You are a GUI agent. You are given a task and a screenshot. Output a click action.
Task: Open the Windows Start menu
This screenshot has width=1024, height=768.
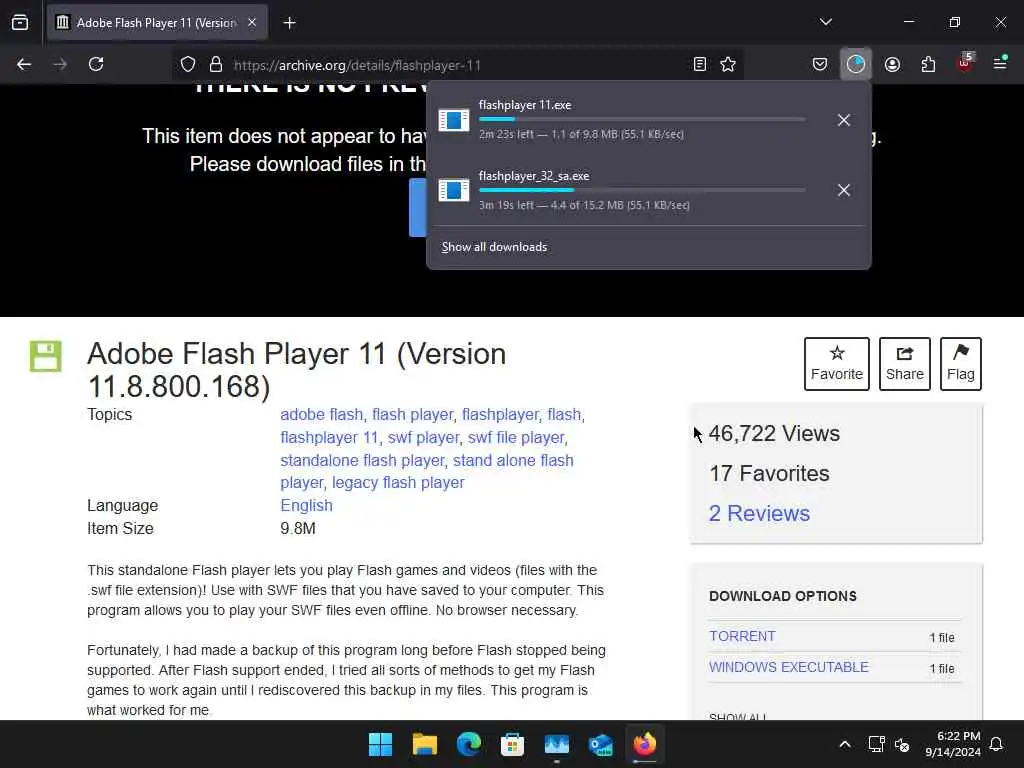[x=380, y=744]
